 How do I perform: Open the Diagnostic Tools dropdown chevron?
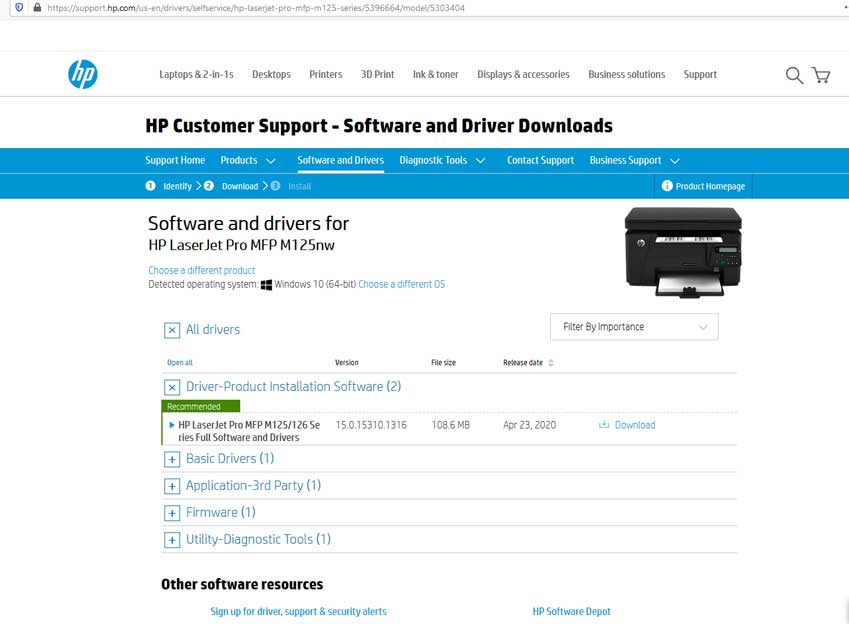[x=480, y=161]
